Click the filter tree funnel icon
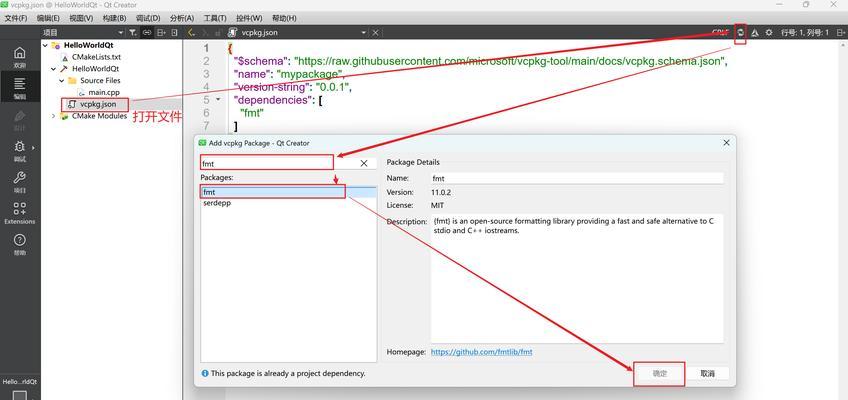The width and height of the screenshot is (848, 400). coord(132,32)
